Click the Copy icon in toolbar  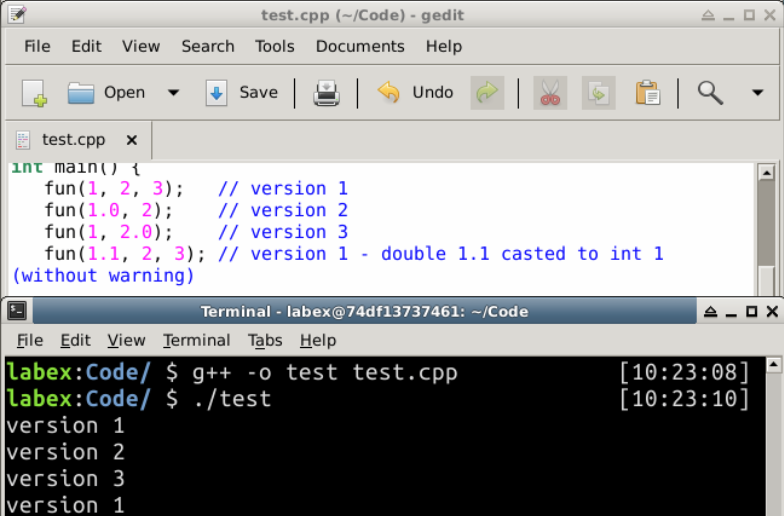tap(598, 93)
